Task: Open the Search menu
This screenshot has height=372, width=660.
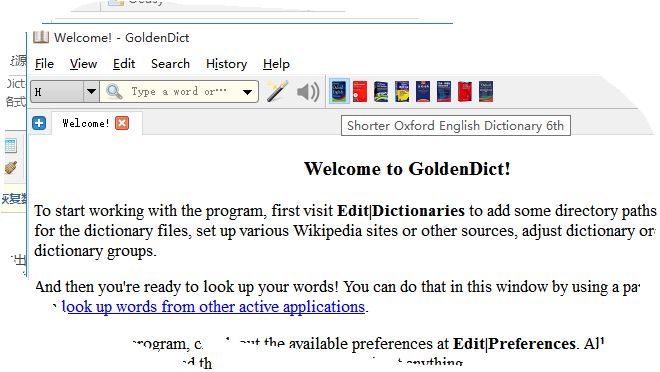Action: pyautogui.click(x=170, y=64)
